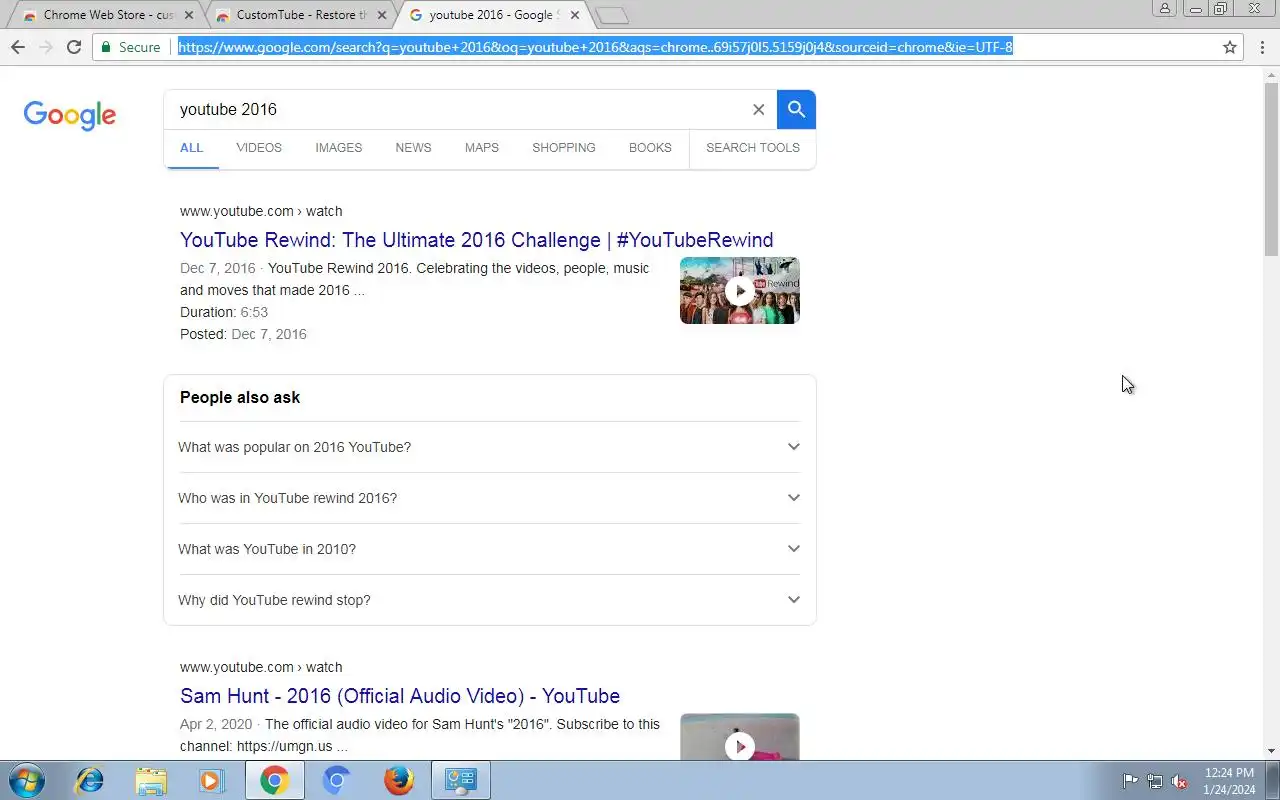Click the first www.youtube.com › watch breadcrumb
The width and height of the screenshot is (1280, 800).
(x=261, y=211)
